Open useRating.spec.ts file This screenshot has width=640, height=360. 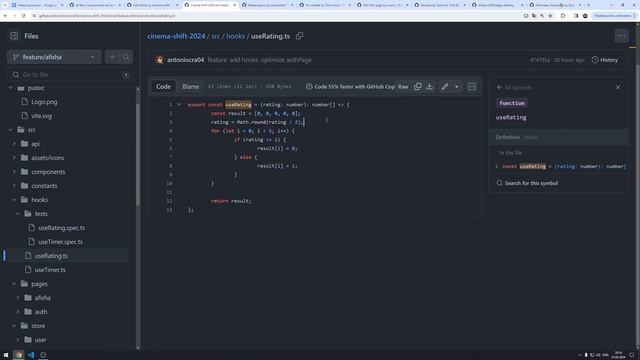(x=61, y=228)
